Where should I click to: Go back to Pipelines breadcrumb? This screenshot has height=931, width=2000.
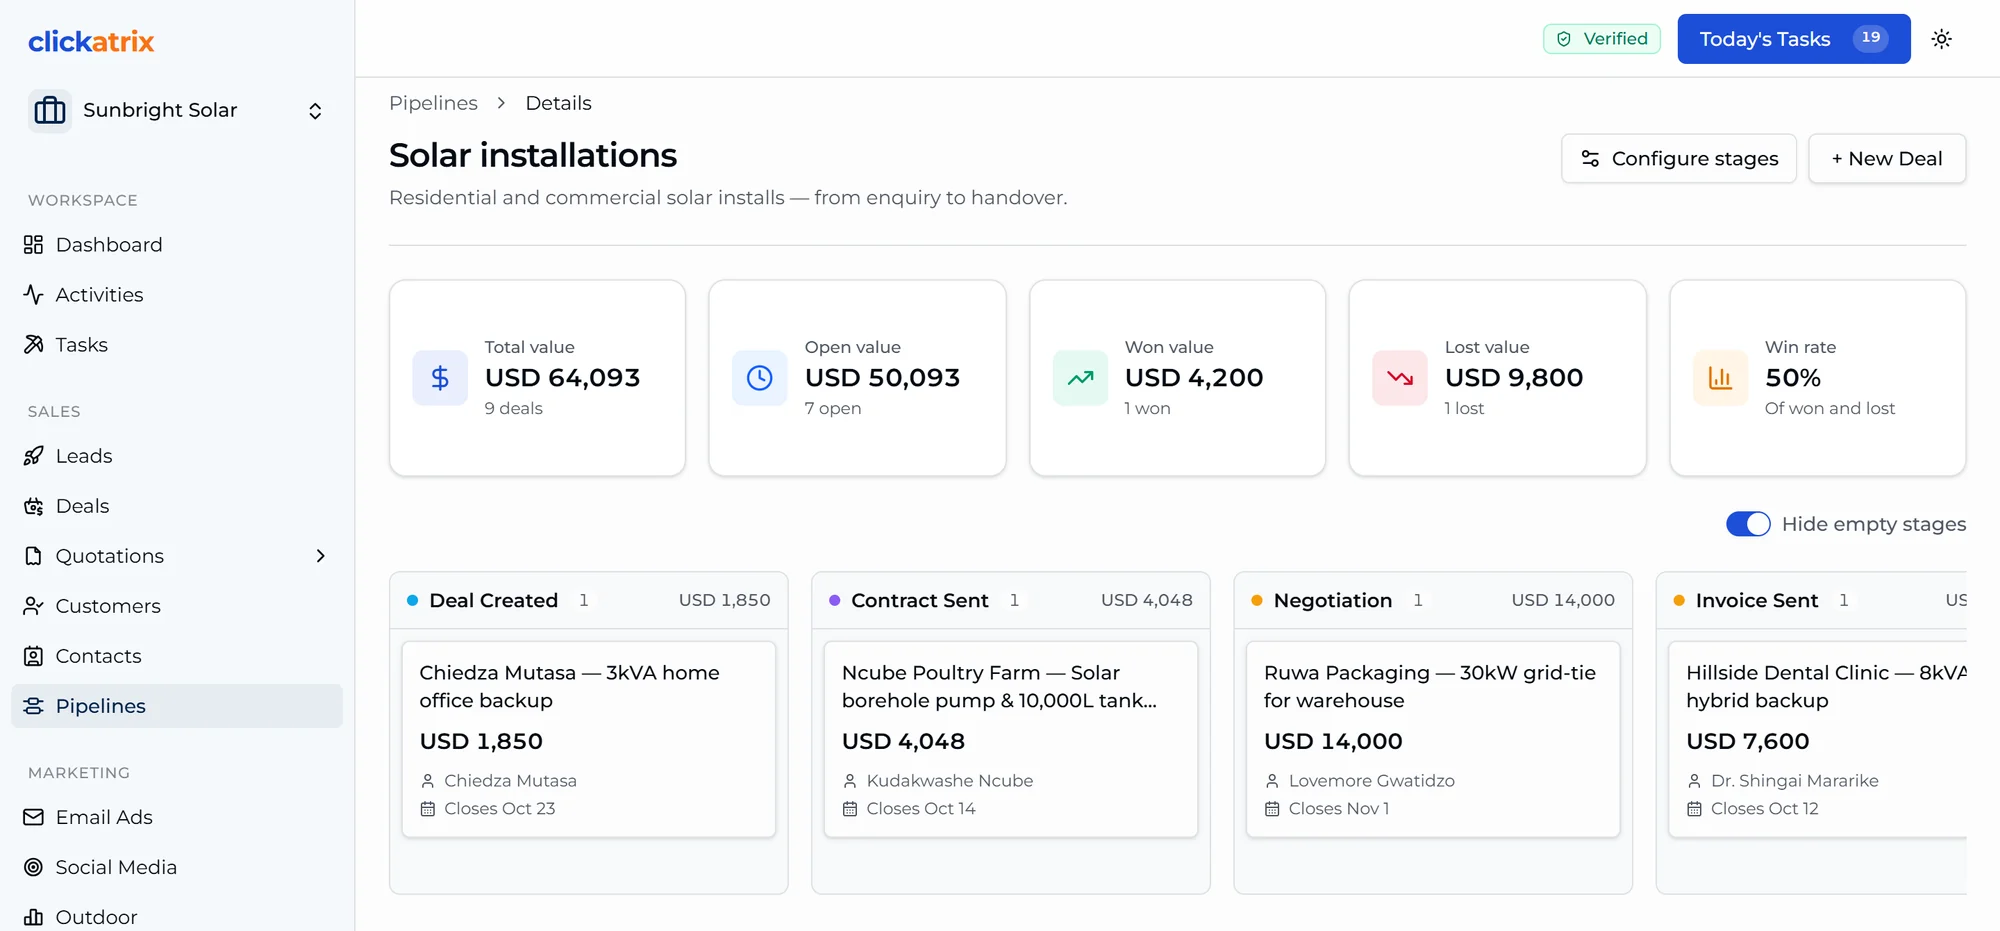pos(433,103)
